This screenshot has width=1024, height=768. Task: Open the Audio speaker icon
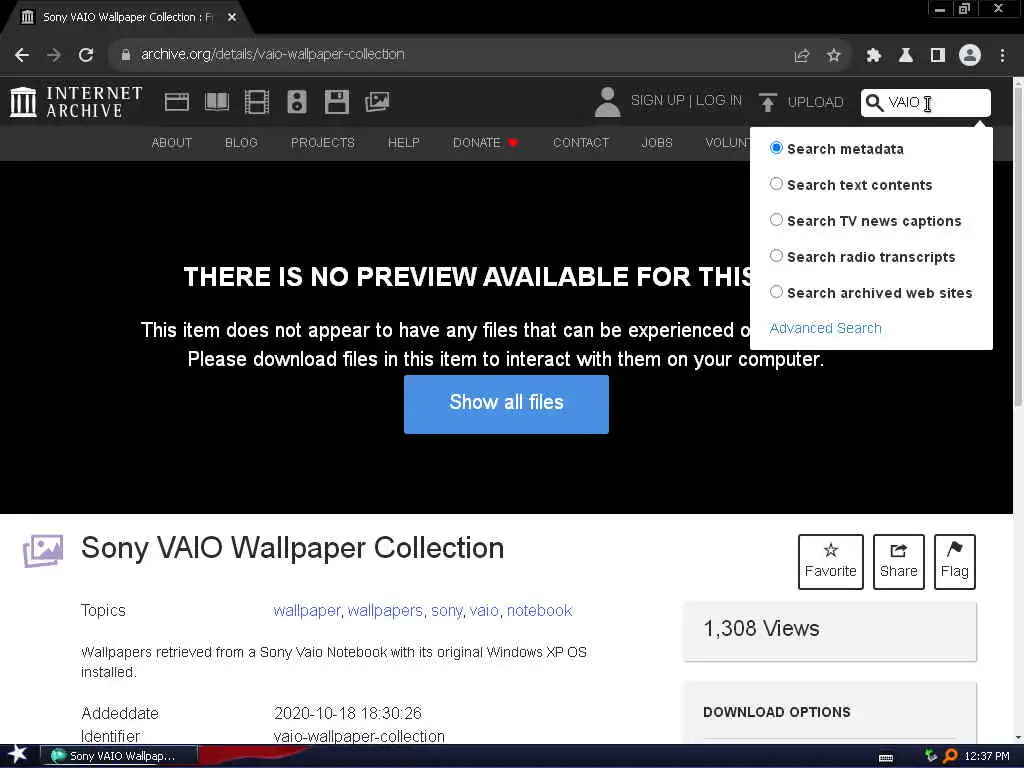coord(296,102)
